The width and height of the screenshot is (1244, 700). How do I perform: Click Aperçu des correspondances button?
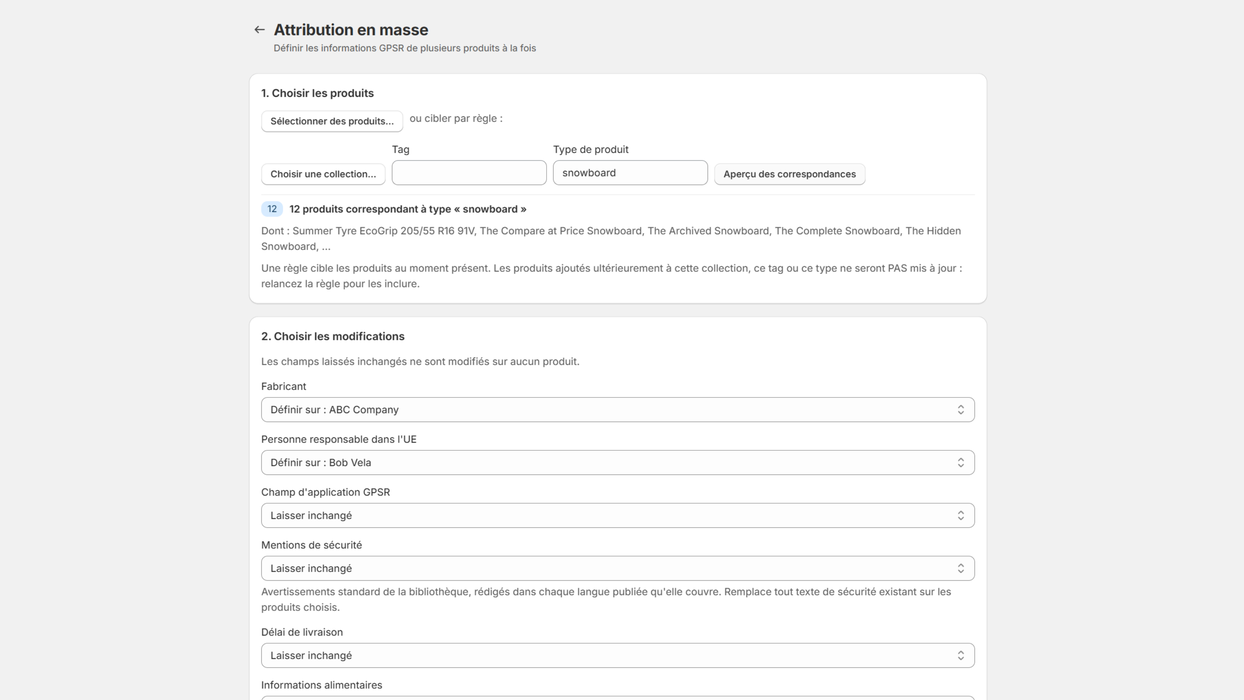pos(790,174)
